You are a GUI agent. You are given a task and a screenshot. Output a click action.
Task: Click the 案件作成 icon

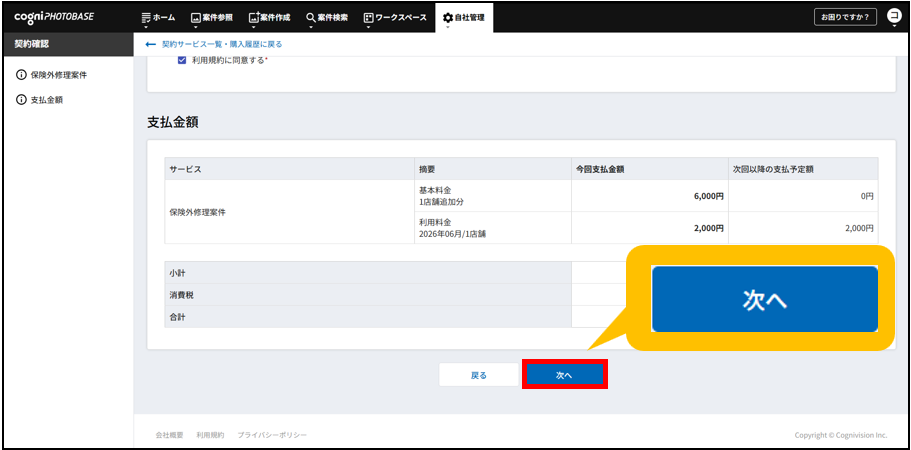(253, 18)
